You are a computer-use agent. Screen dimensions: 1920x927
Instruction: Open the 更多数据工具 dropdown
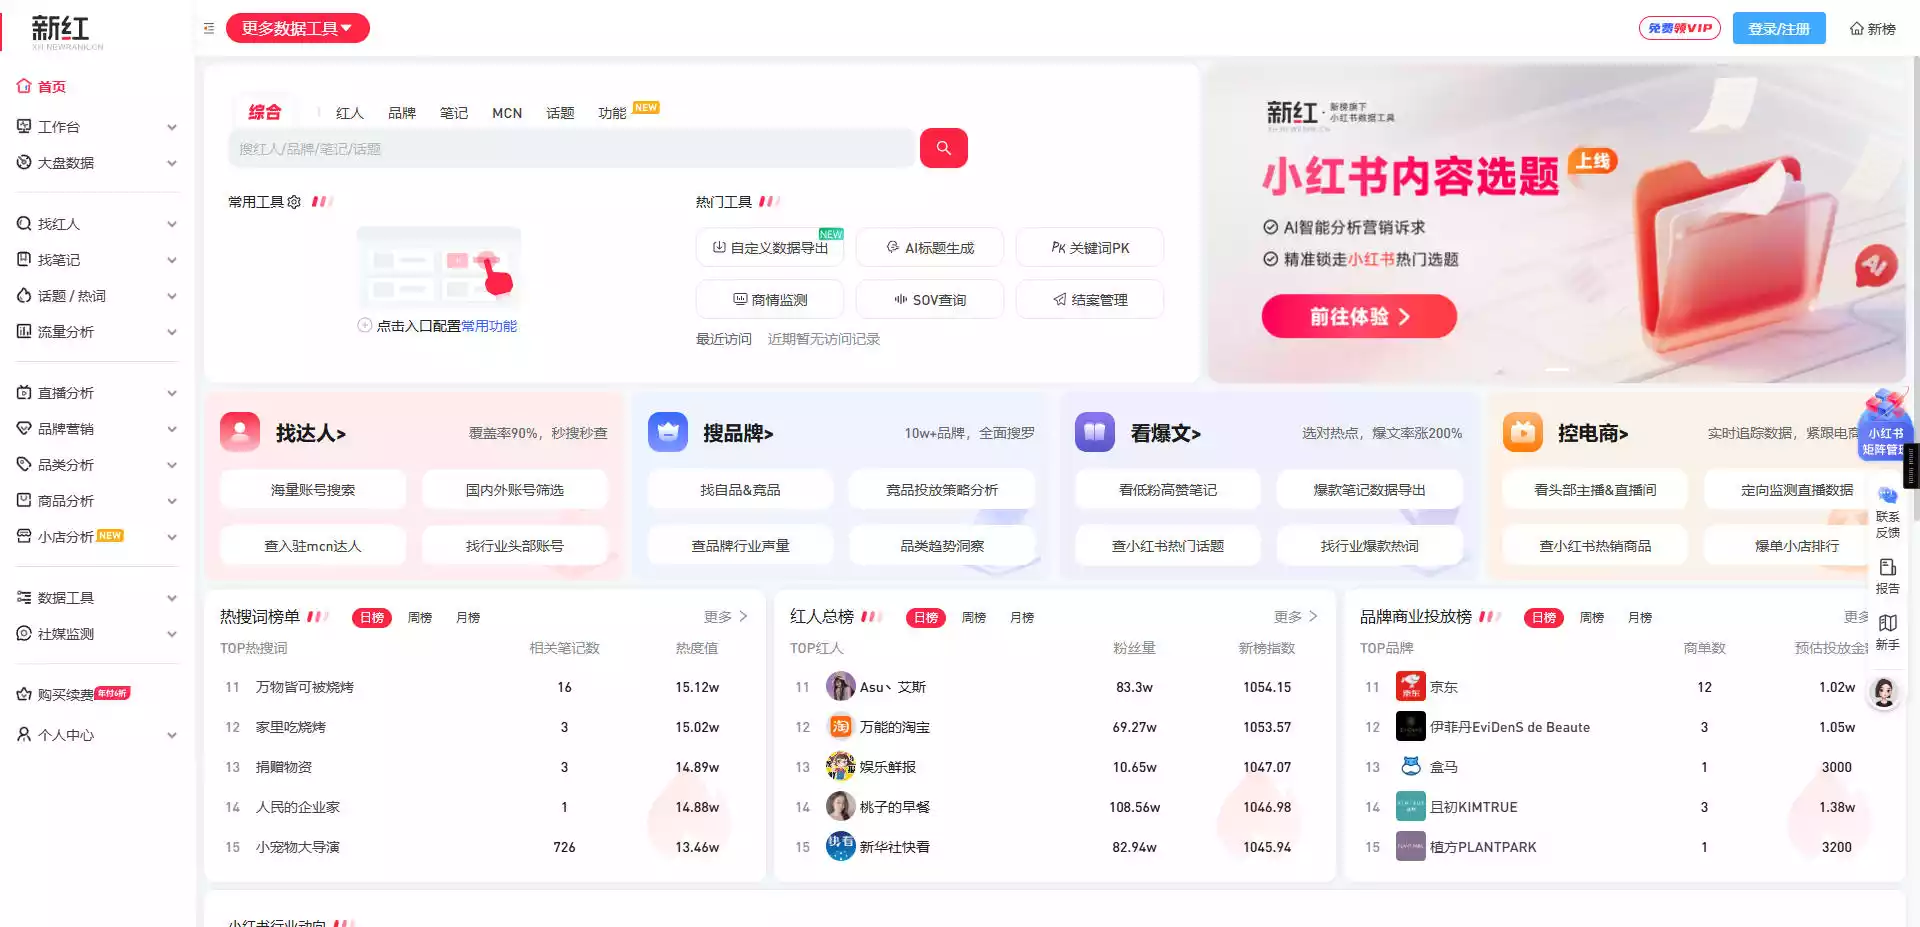pos(297,28)
